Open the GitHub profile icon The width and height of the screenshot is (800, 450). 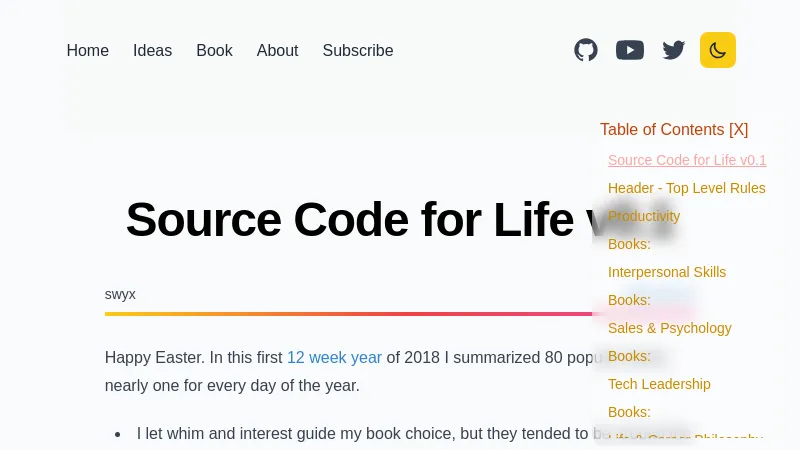point(586,50)
